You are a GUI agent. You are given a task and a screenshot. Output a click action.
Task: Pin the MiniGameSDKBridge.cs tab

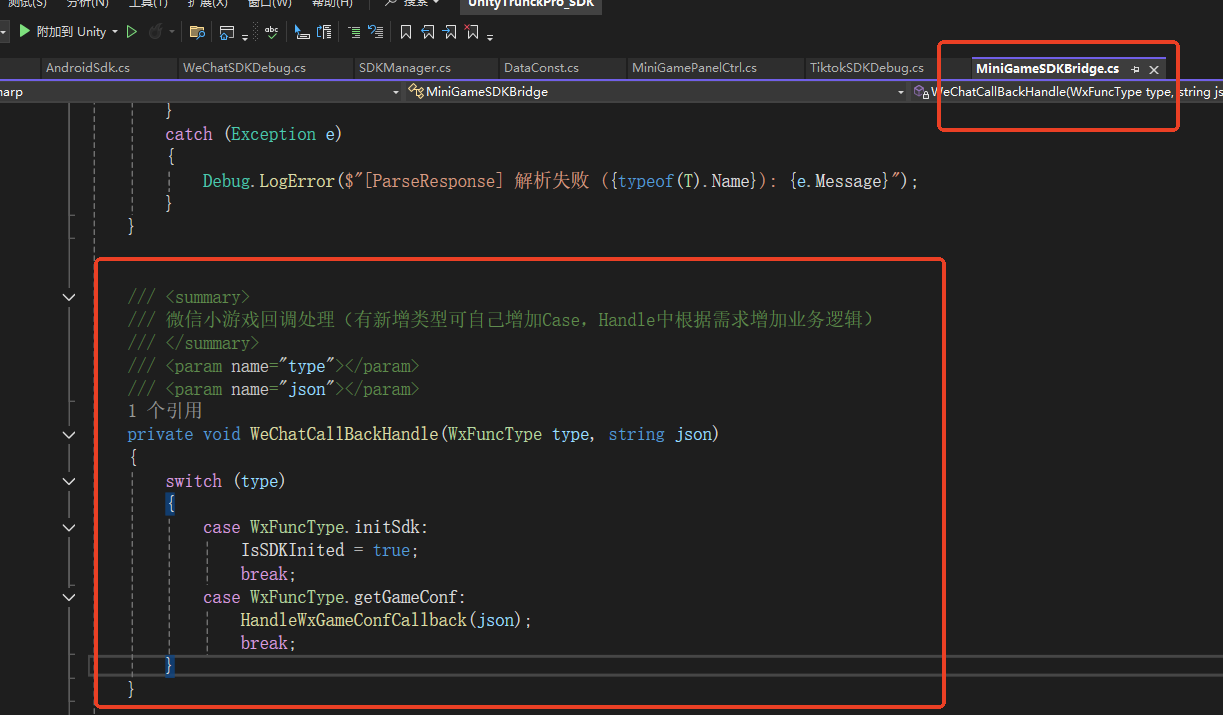[1135, 69]
